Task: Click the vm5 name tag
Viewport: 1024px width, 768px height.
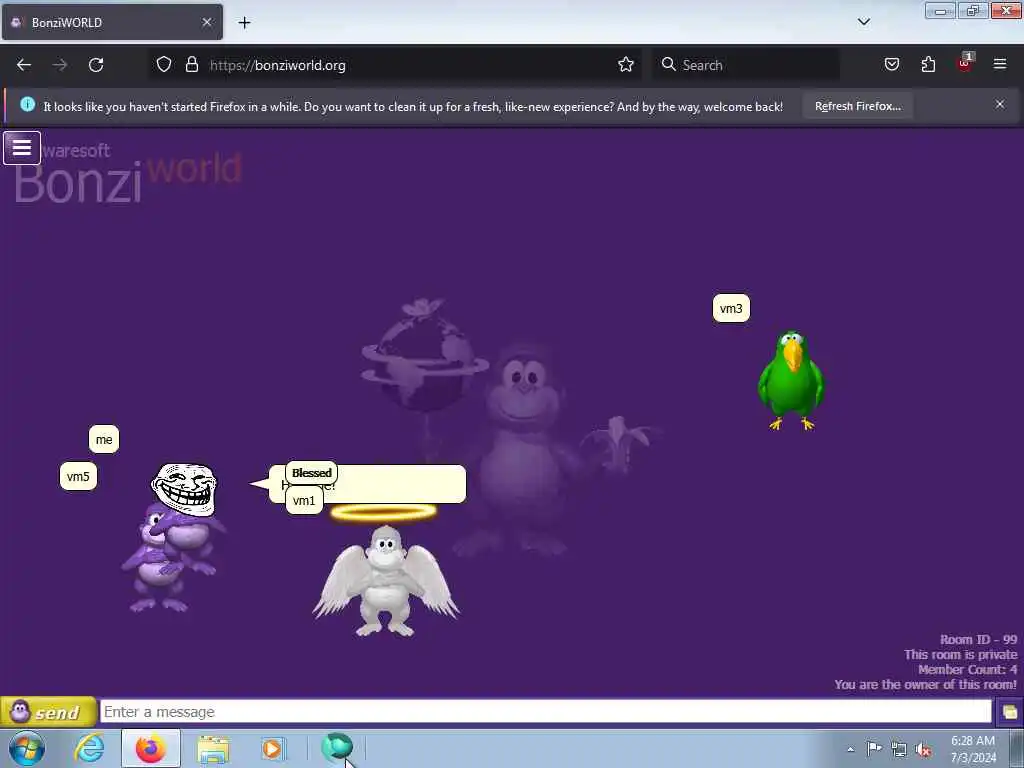Action: [78, 476]
